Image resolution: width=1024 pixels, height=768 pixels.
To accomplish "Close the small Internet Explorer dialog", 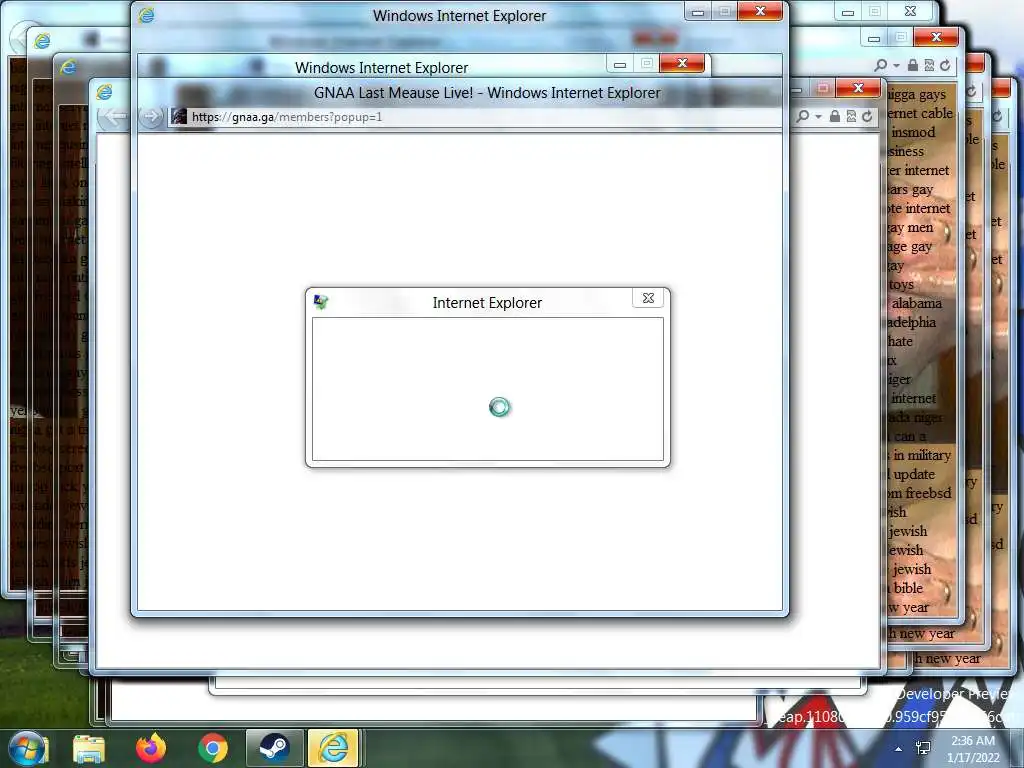I will click(x=648, y=298).
